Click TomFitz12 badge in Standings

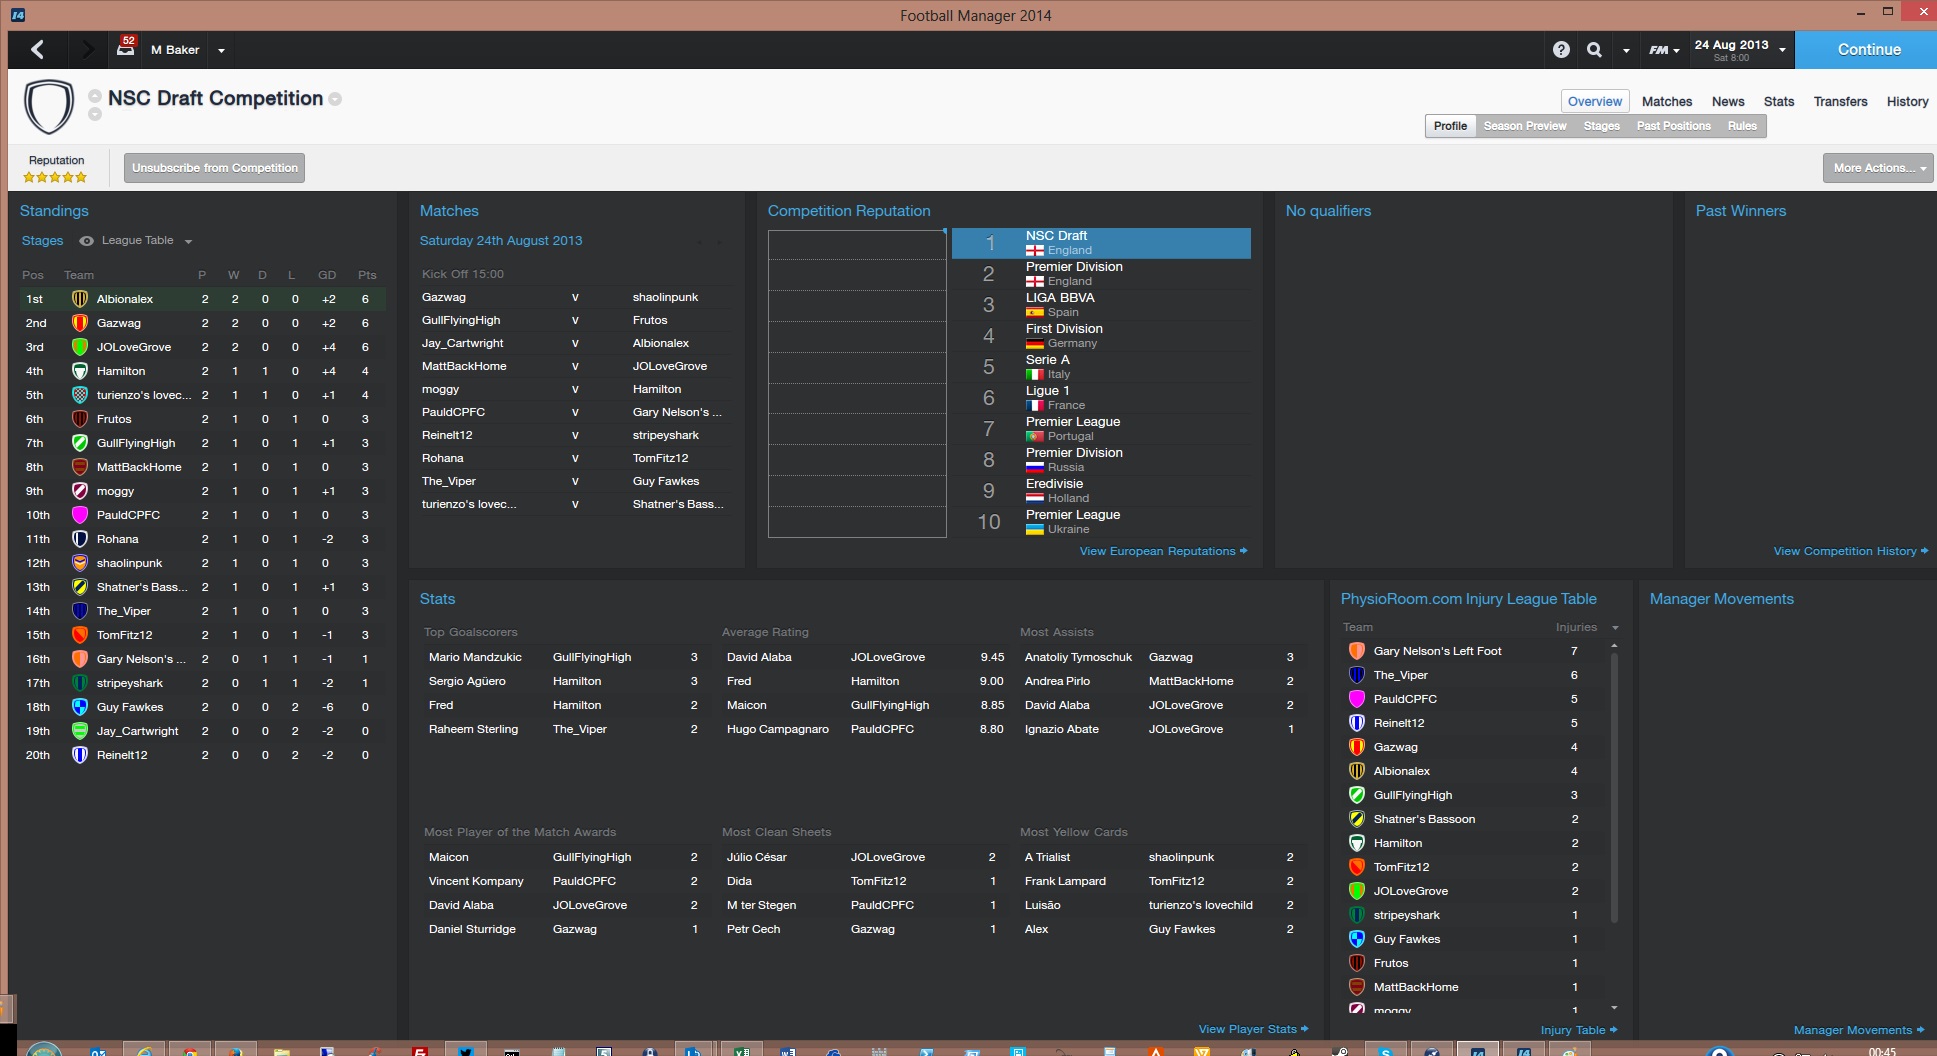click(x=80, y=635)
